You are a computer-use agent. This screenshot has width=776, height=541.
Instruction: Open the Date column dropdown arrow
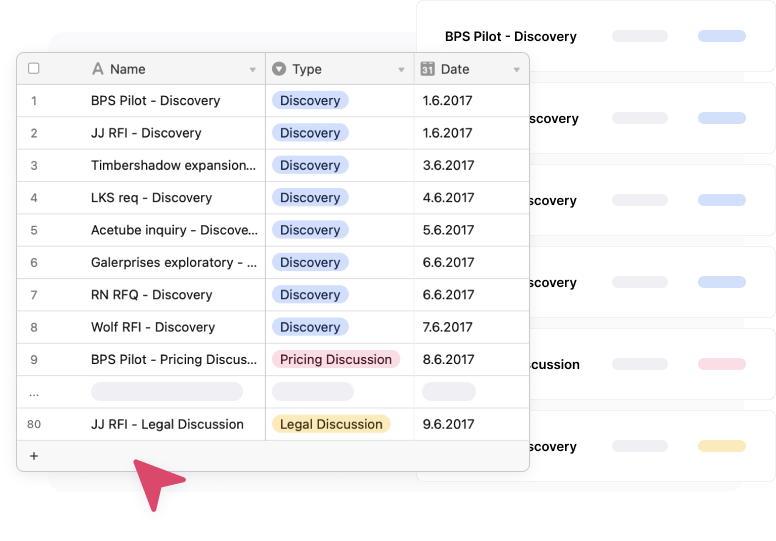(x=516, y=70)
